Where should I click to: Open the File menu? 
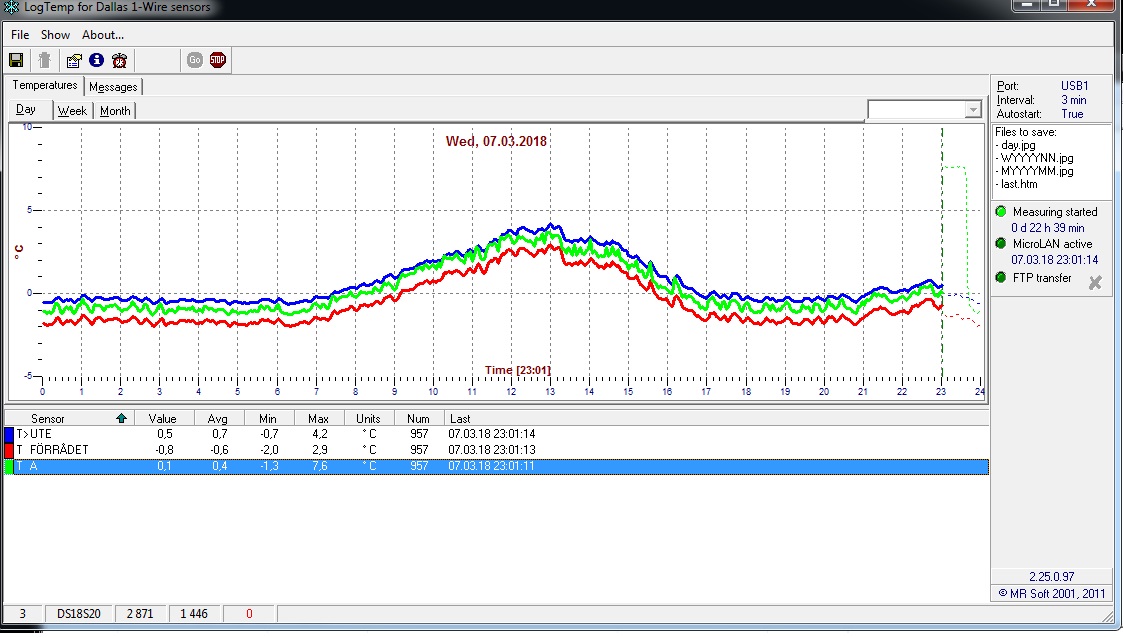[20, 35]
